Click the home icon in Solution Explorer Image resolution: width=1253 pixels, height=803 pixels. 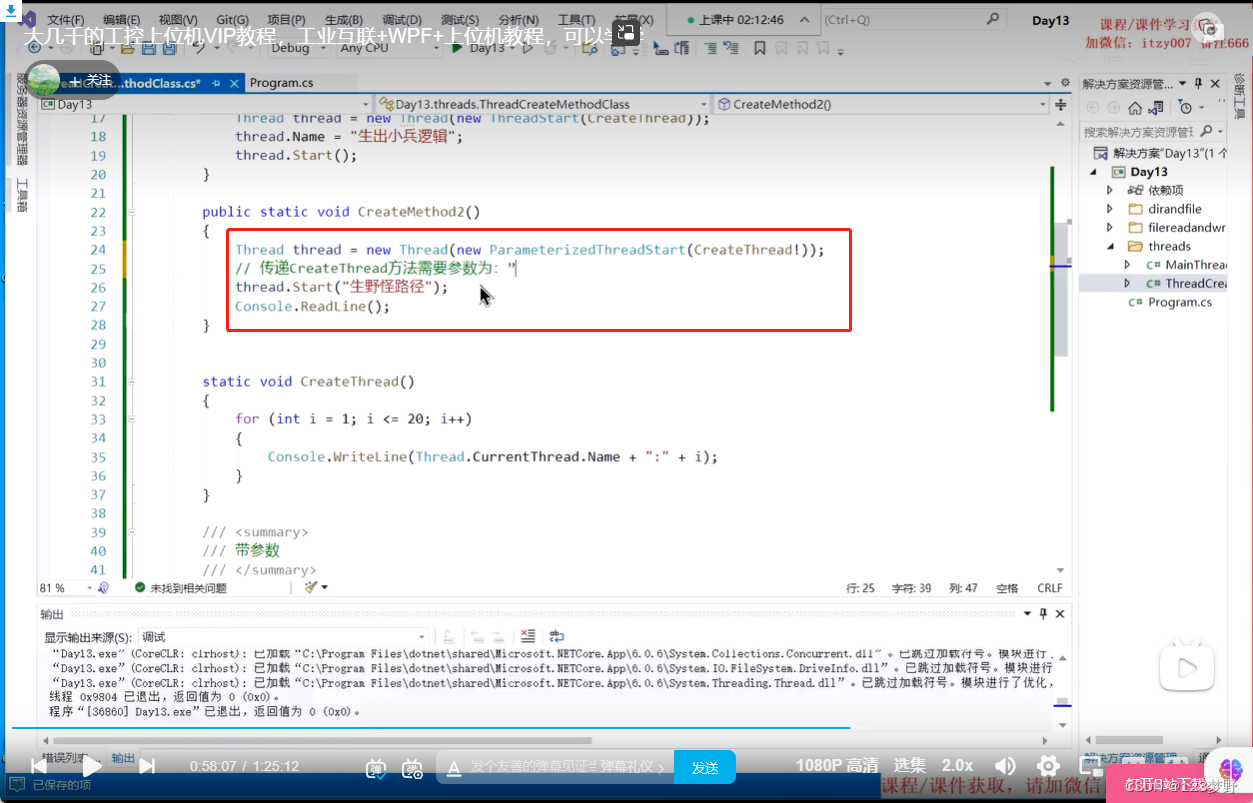[x=1135, y=107]
